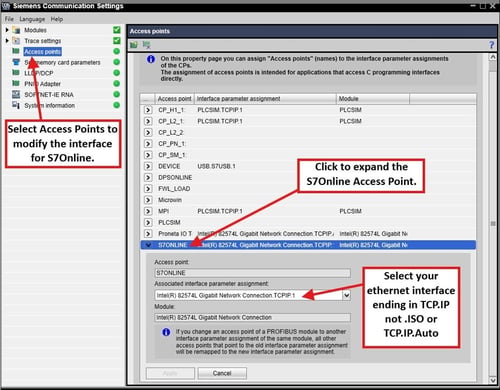Image resolution: width=500 pixels, height=390 pixels.
Task: Click the scroll-up arrow of the vertical scrollbar
Action: coord(493,57)
